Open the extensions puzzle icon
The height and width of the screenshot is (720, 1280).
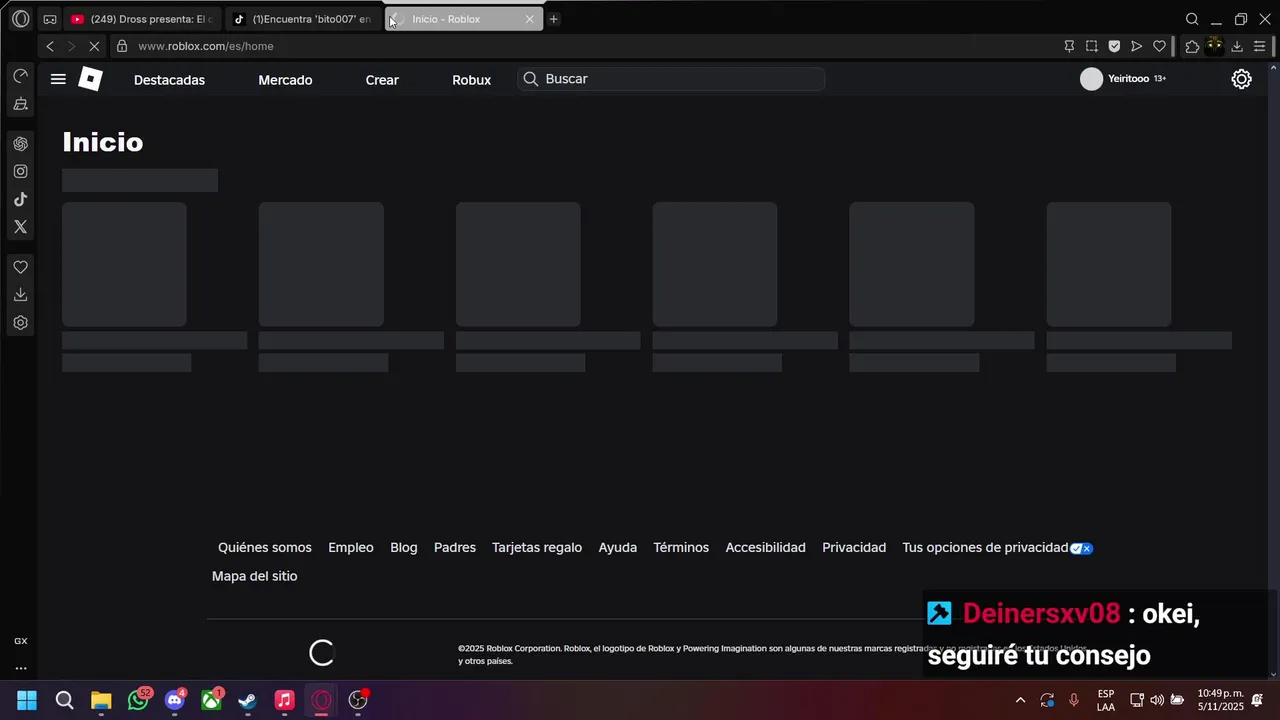(x=1192, y=46)
